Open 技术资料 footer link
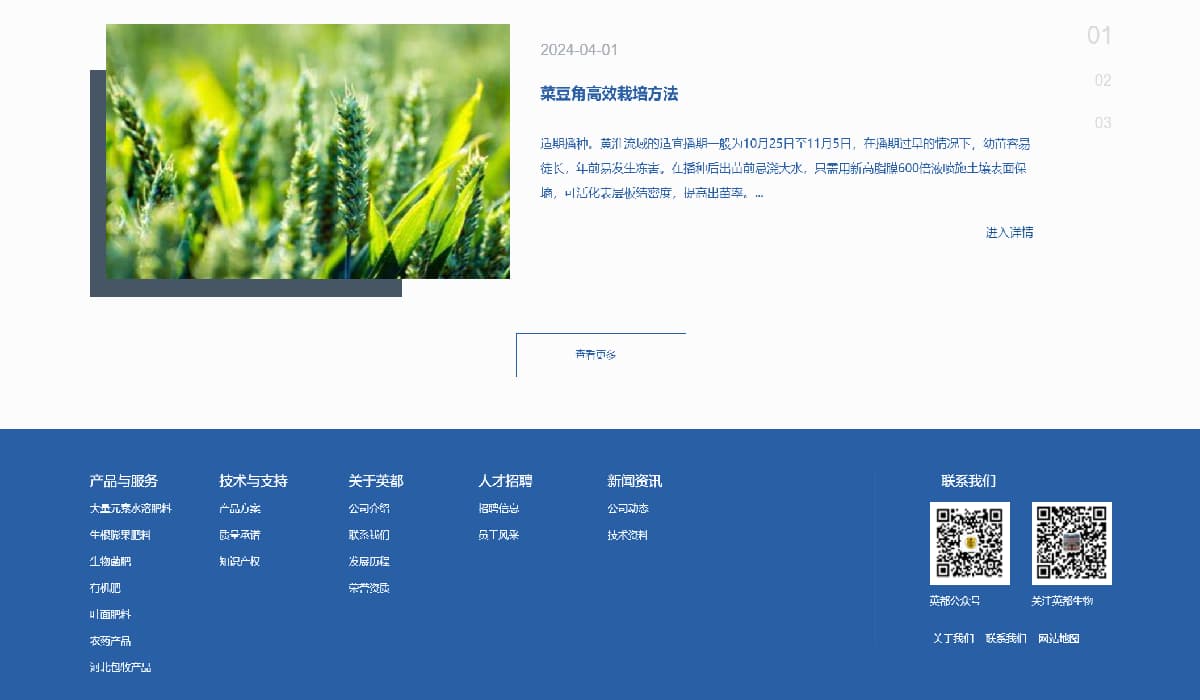Image resolution: width=1200 pixels, height=700 pixels. pos(628,535)
